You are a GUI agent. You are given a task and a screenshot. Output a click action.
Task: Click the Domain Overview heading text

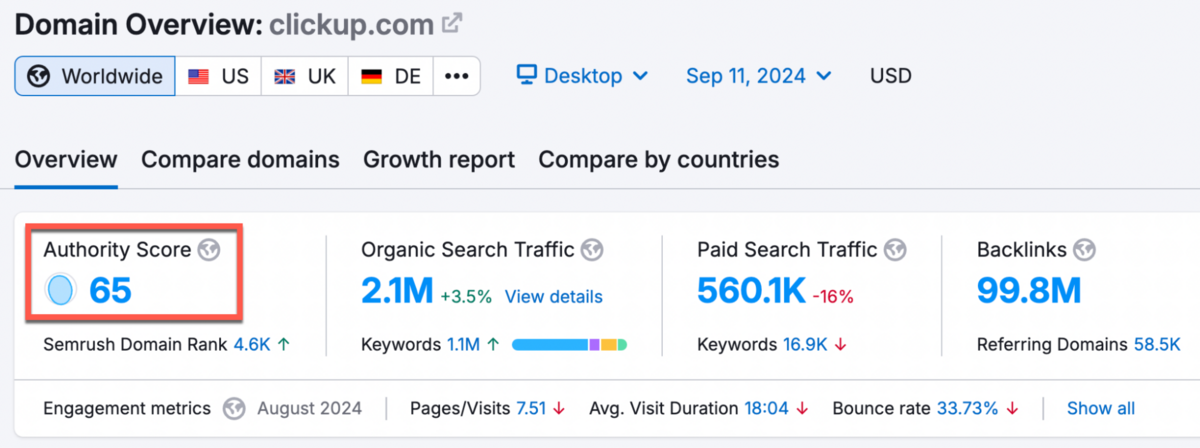[x=139, y=24]
